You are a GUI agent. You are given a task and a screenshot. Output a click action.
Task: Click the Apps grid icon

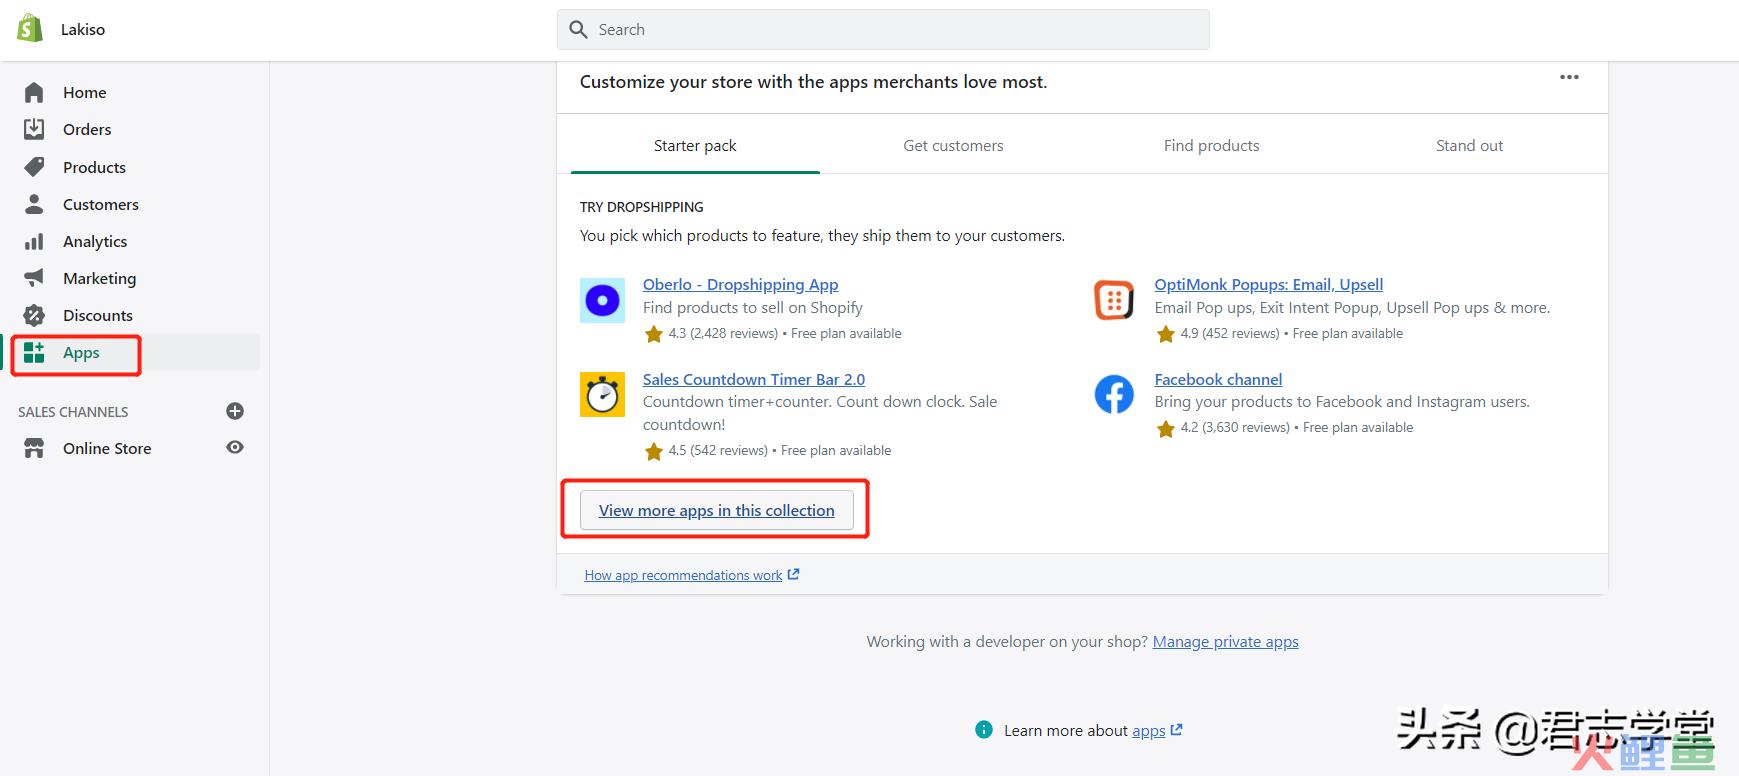(34, 352)
